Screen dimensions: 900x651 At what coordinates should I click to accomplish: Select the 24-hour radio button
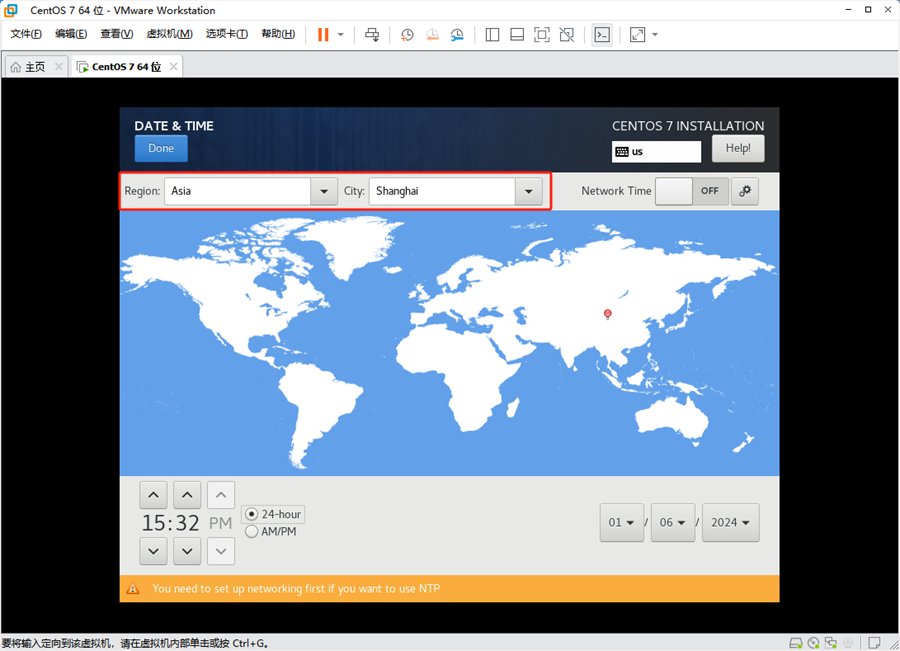[x=251, y=514]
